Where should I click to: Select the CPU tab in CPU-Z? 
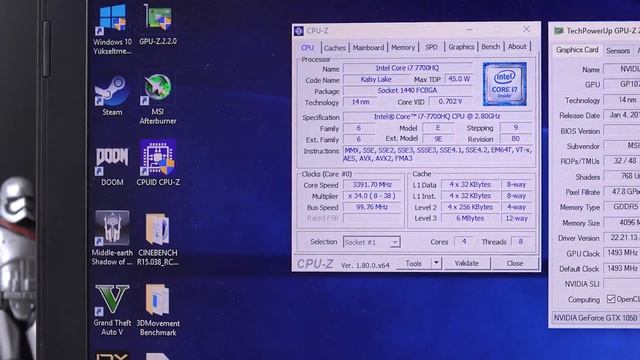point(308,48)
